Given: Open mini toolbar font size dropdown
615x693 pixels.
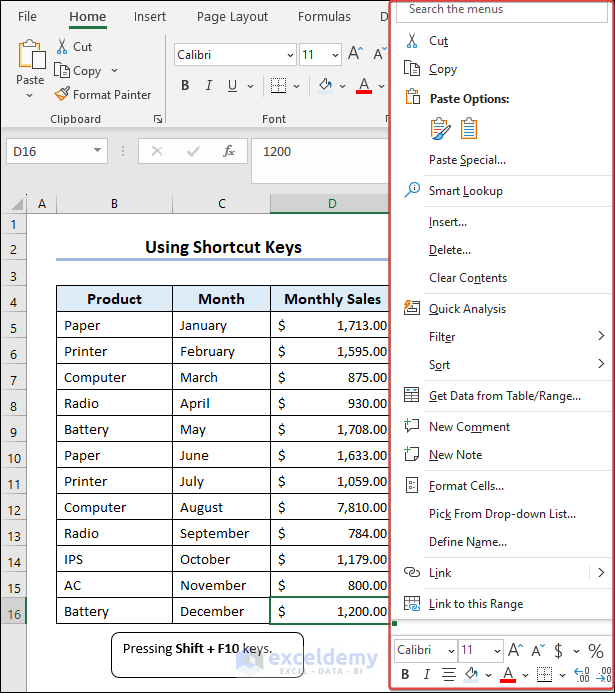Looking at the screenshot, I should pyautogui.click(x=497, y=651).
